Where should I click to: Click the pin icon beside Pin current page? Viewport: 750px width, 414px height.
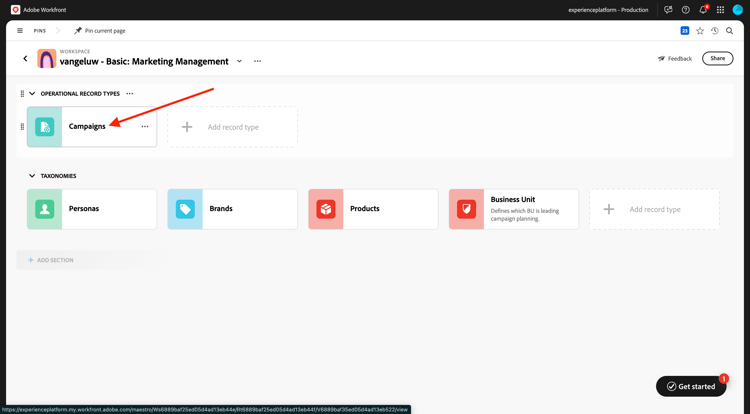click(x=77, y=31)
